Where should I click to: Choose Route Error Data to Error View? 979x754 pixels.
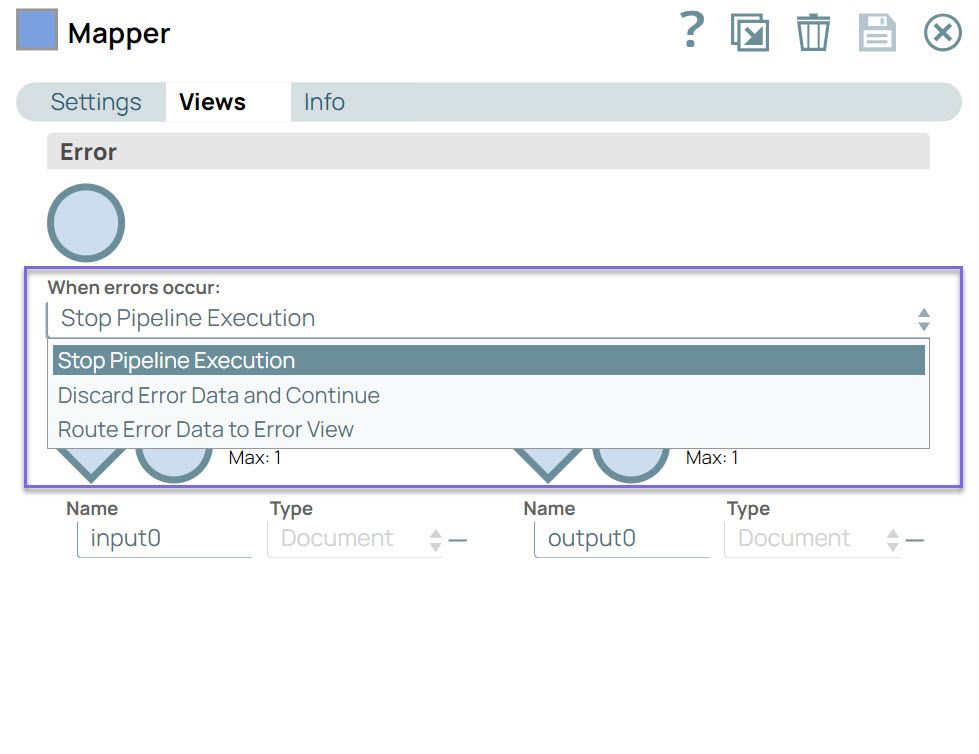[206, 429]
